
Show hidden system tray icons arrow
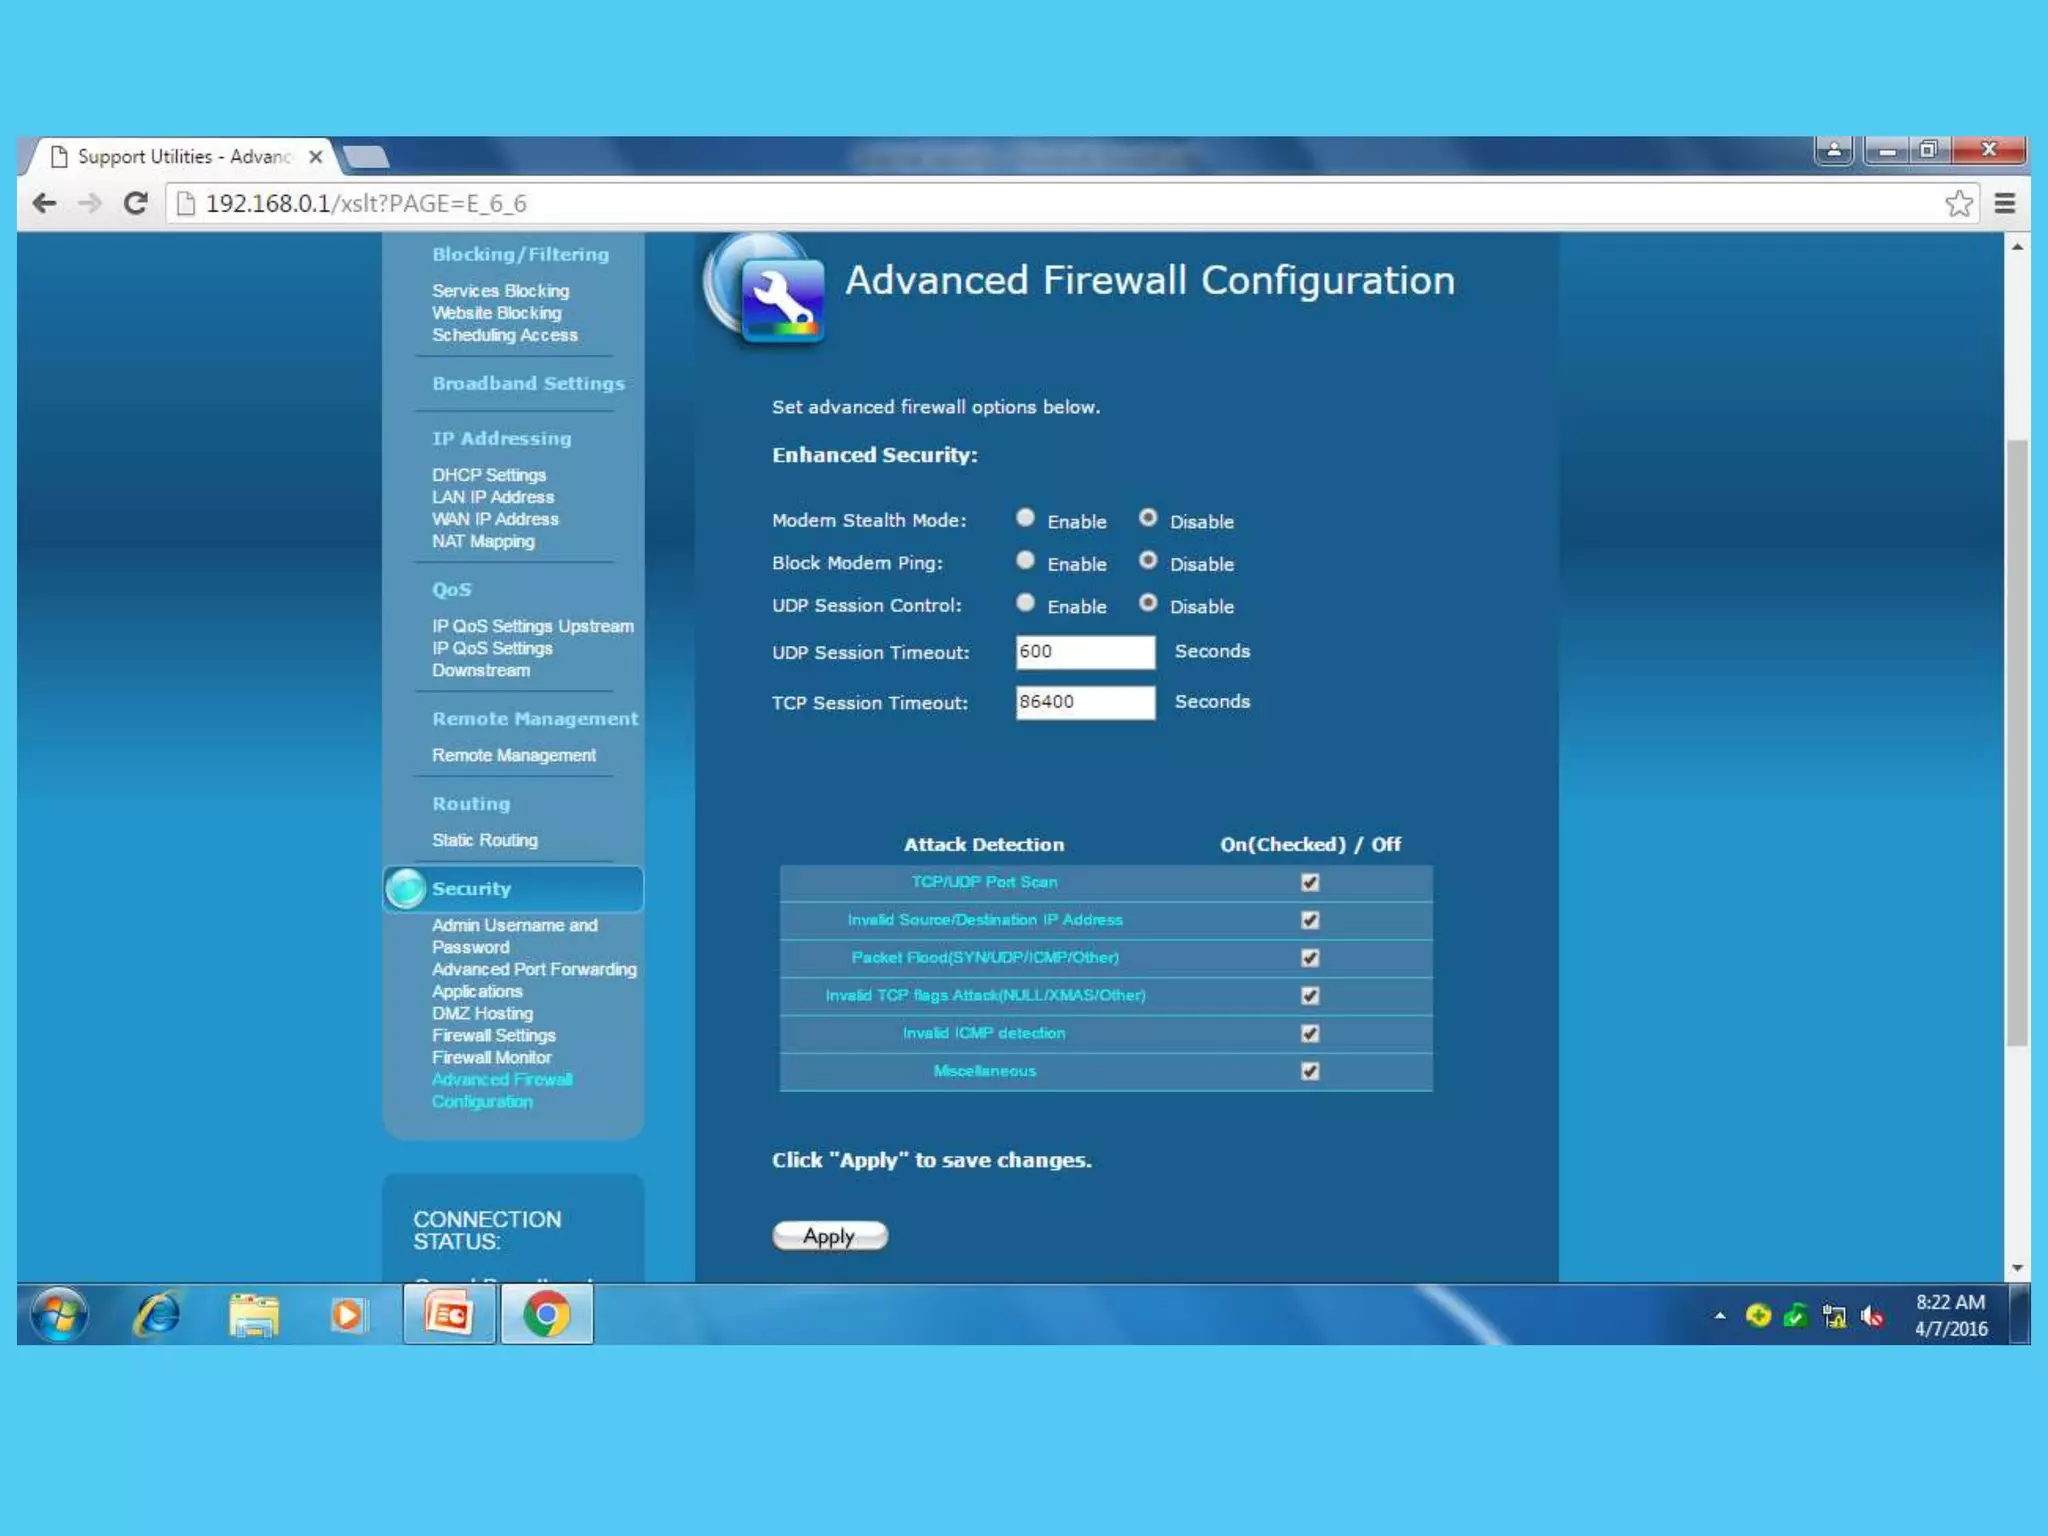click(x=1720, y=1316)
